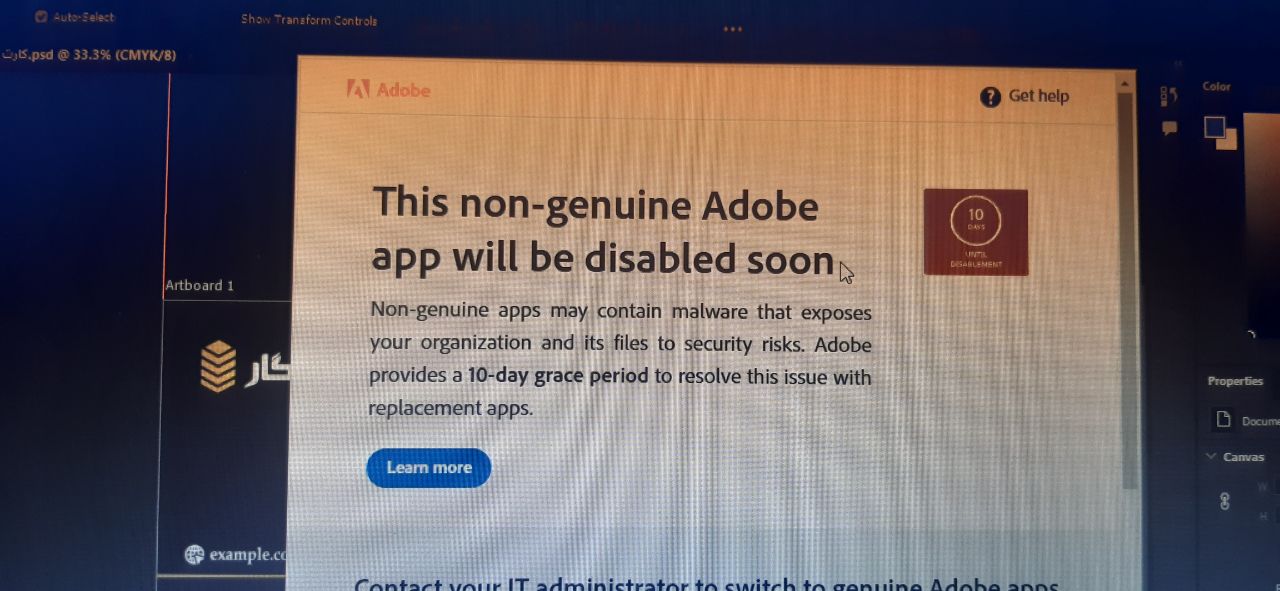The height and width of the screenshot is (591, 1280).
Task: Click the globe icon beside example.com
Action: click(x=195, y=554)
